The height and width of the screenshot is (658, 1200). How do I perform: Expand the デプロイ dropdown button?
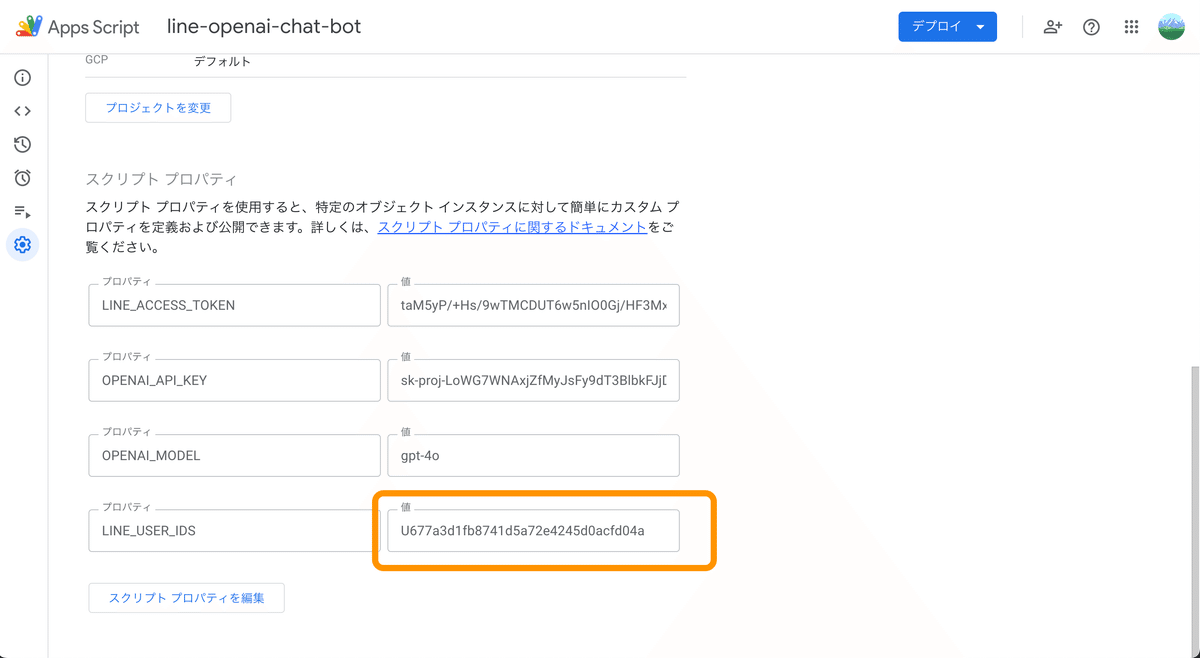[x=947, y=27]
